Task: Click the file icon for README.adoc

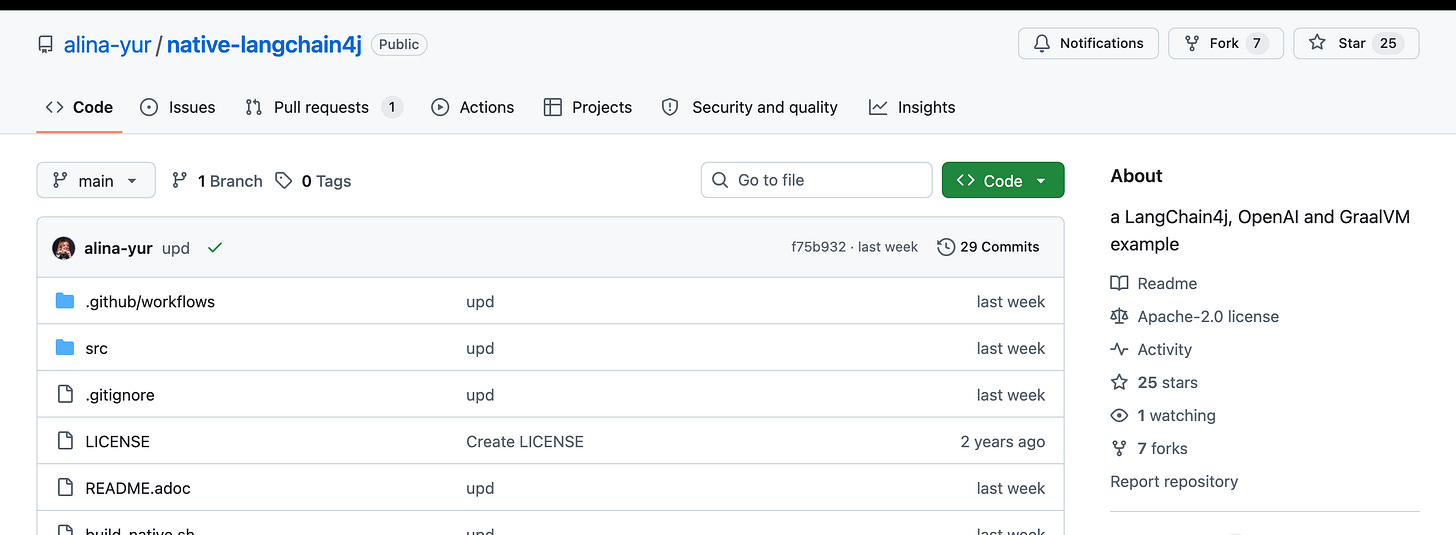Action: (65, 488)
